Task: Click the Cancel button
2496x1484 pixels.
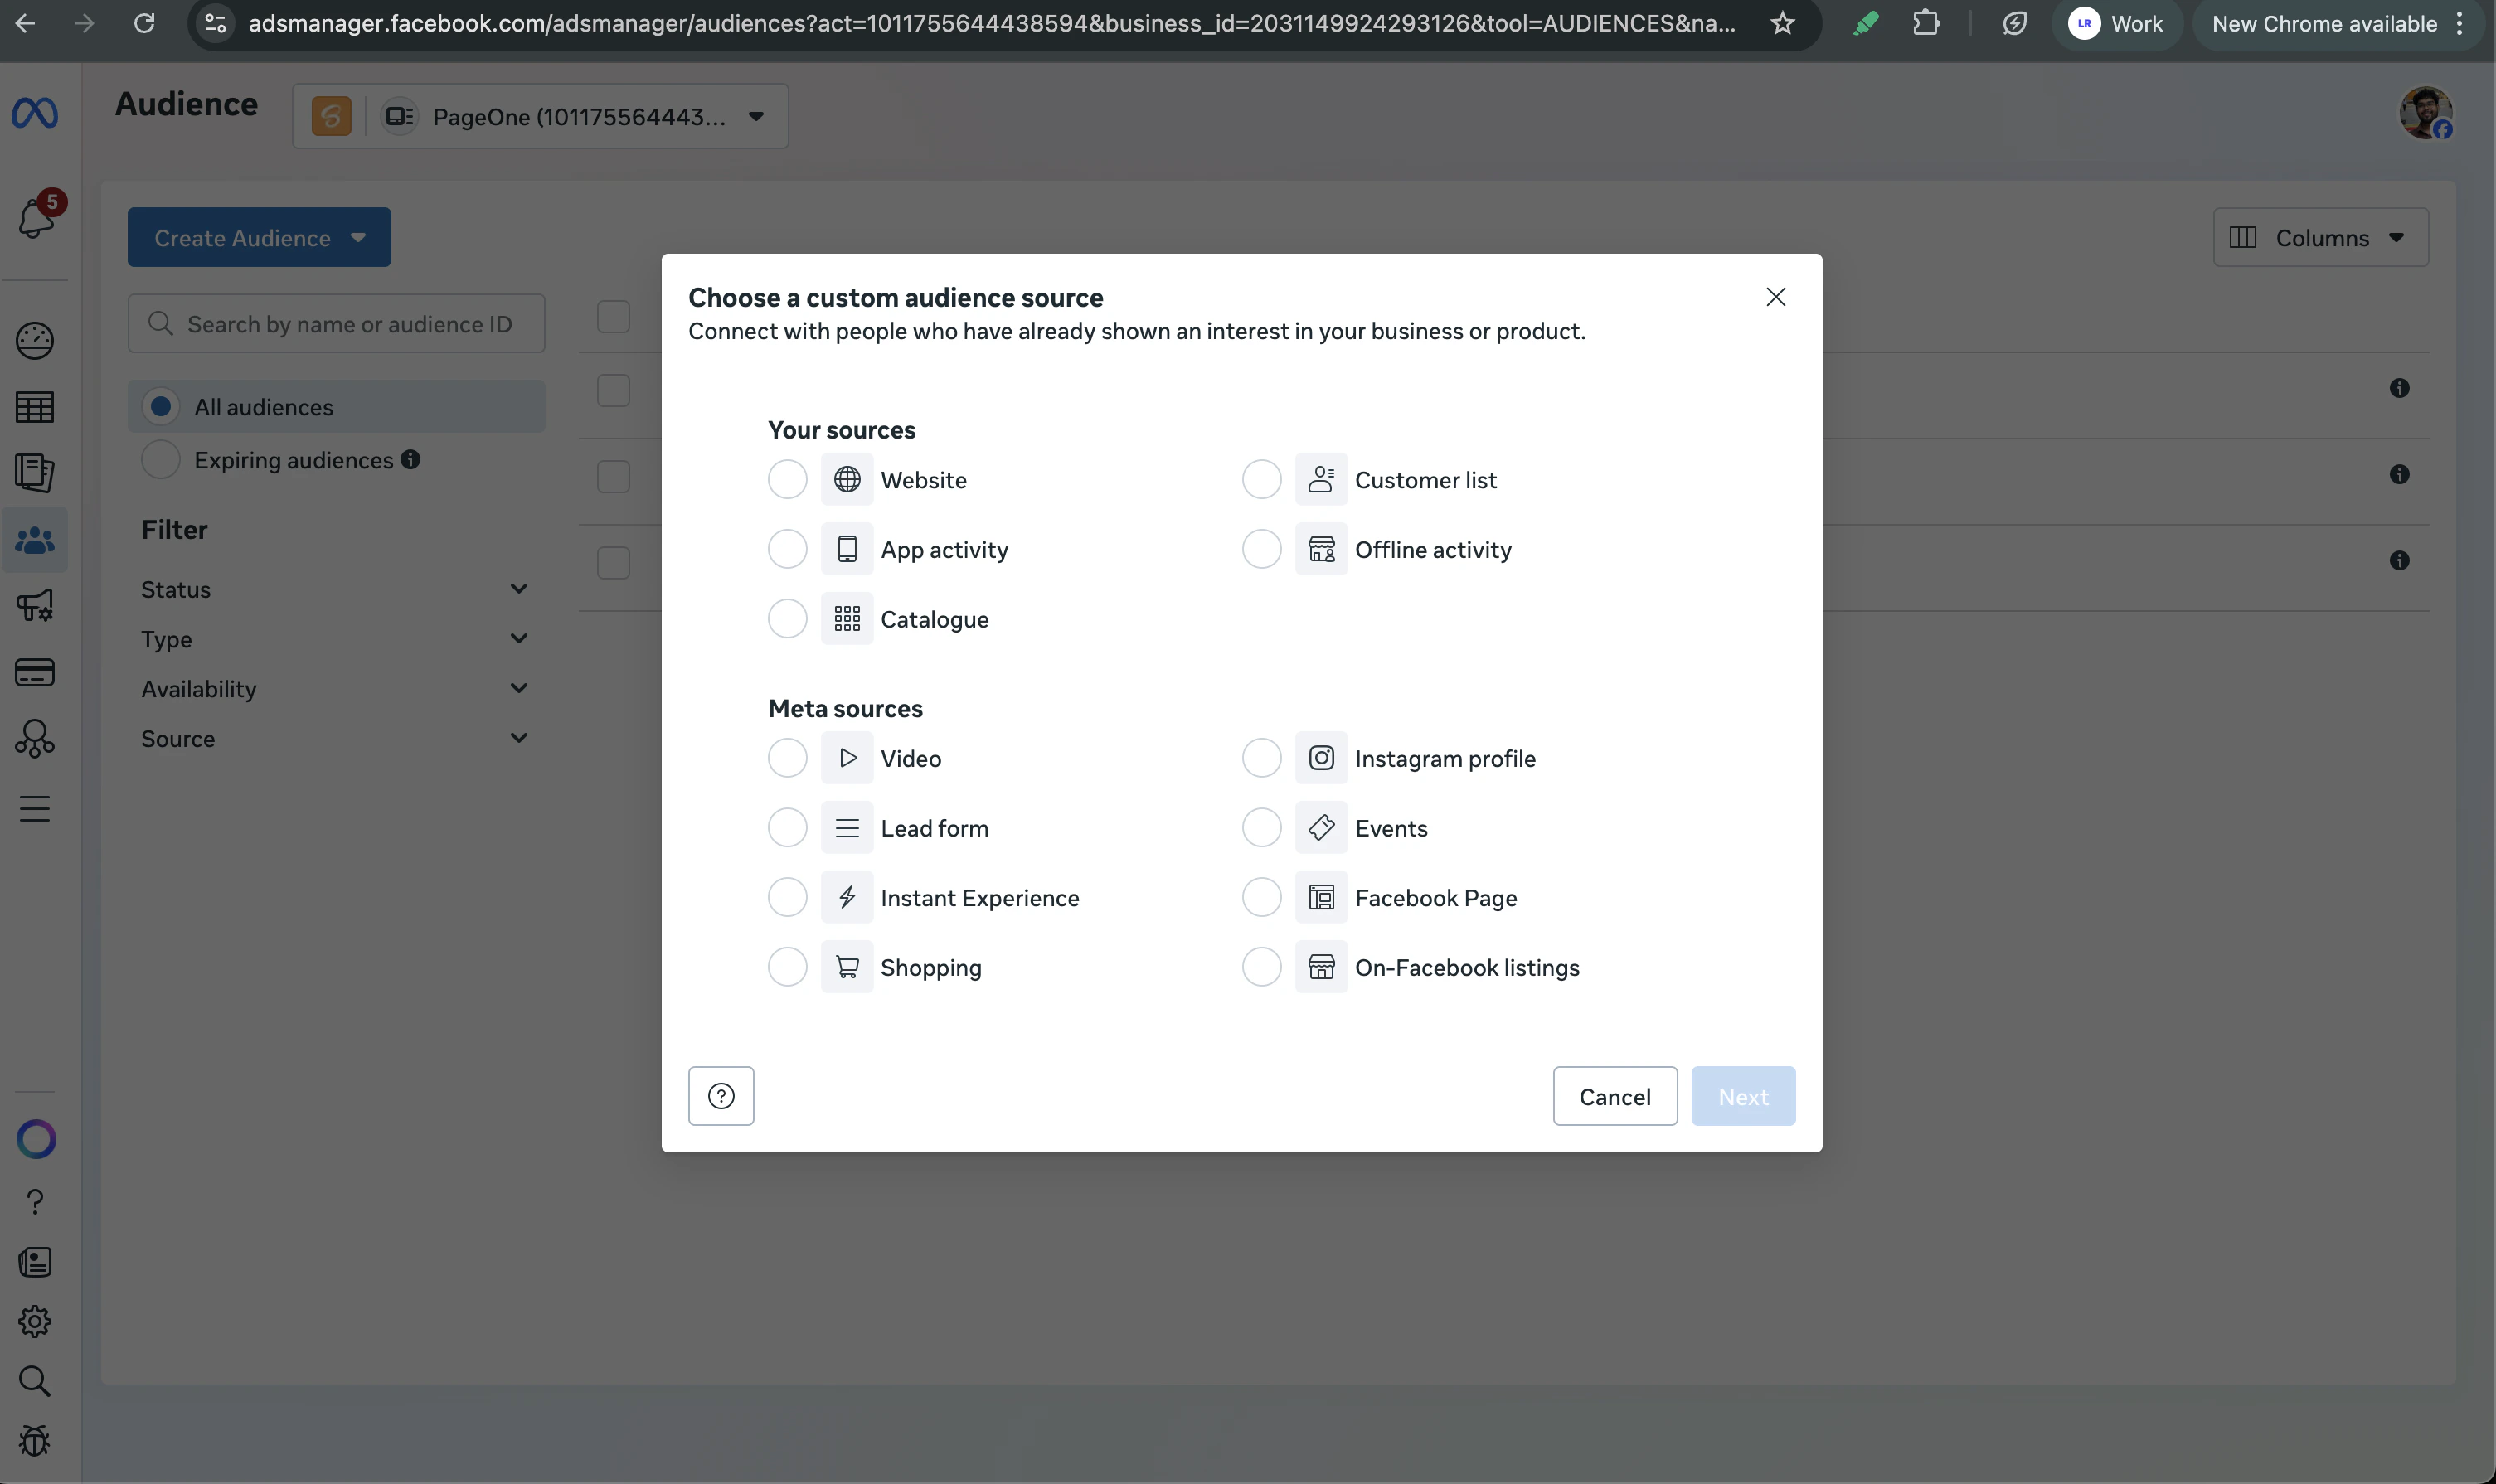Action: [1614, 1096]
